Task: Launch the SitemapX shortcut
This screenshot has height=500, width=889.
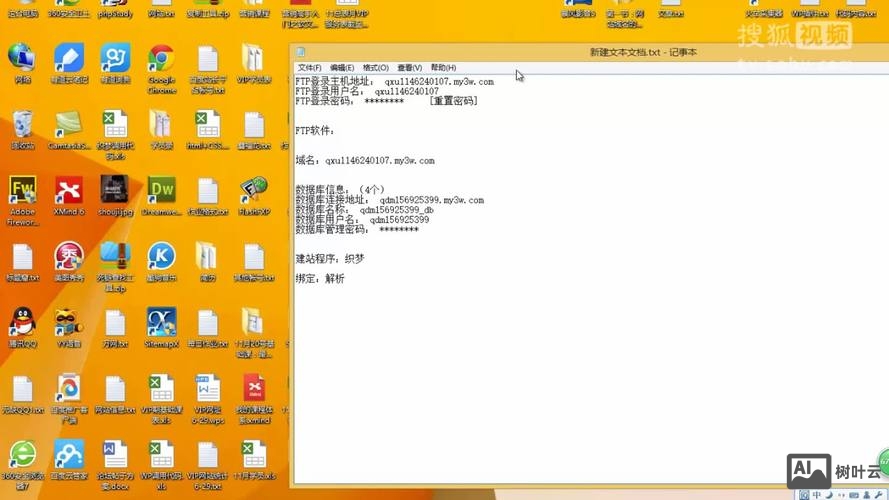Action: point(162,328)
